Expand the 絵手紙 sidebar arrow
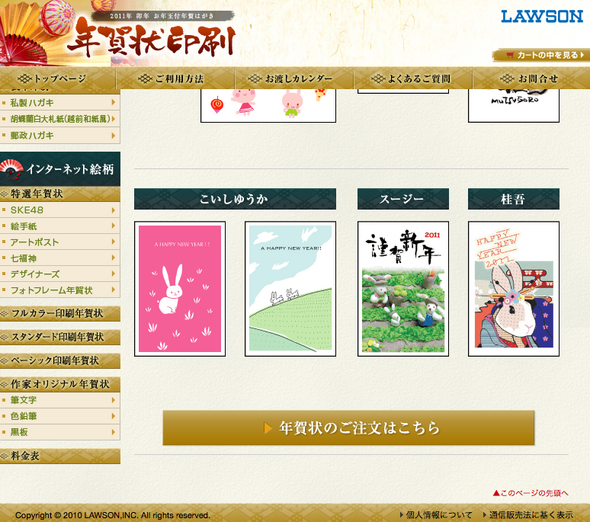 [113, 226]
